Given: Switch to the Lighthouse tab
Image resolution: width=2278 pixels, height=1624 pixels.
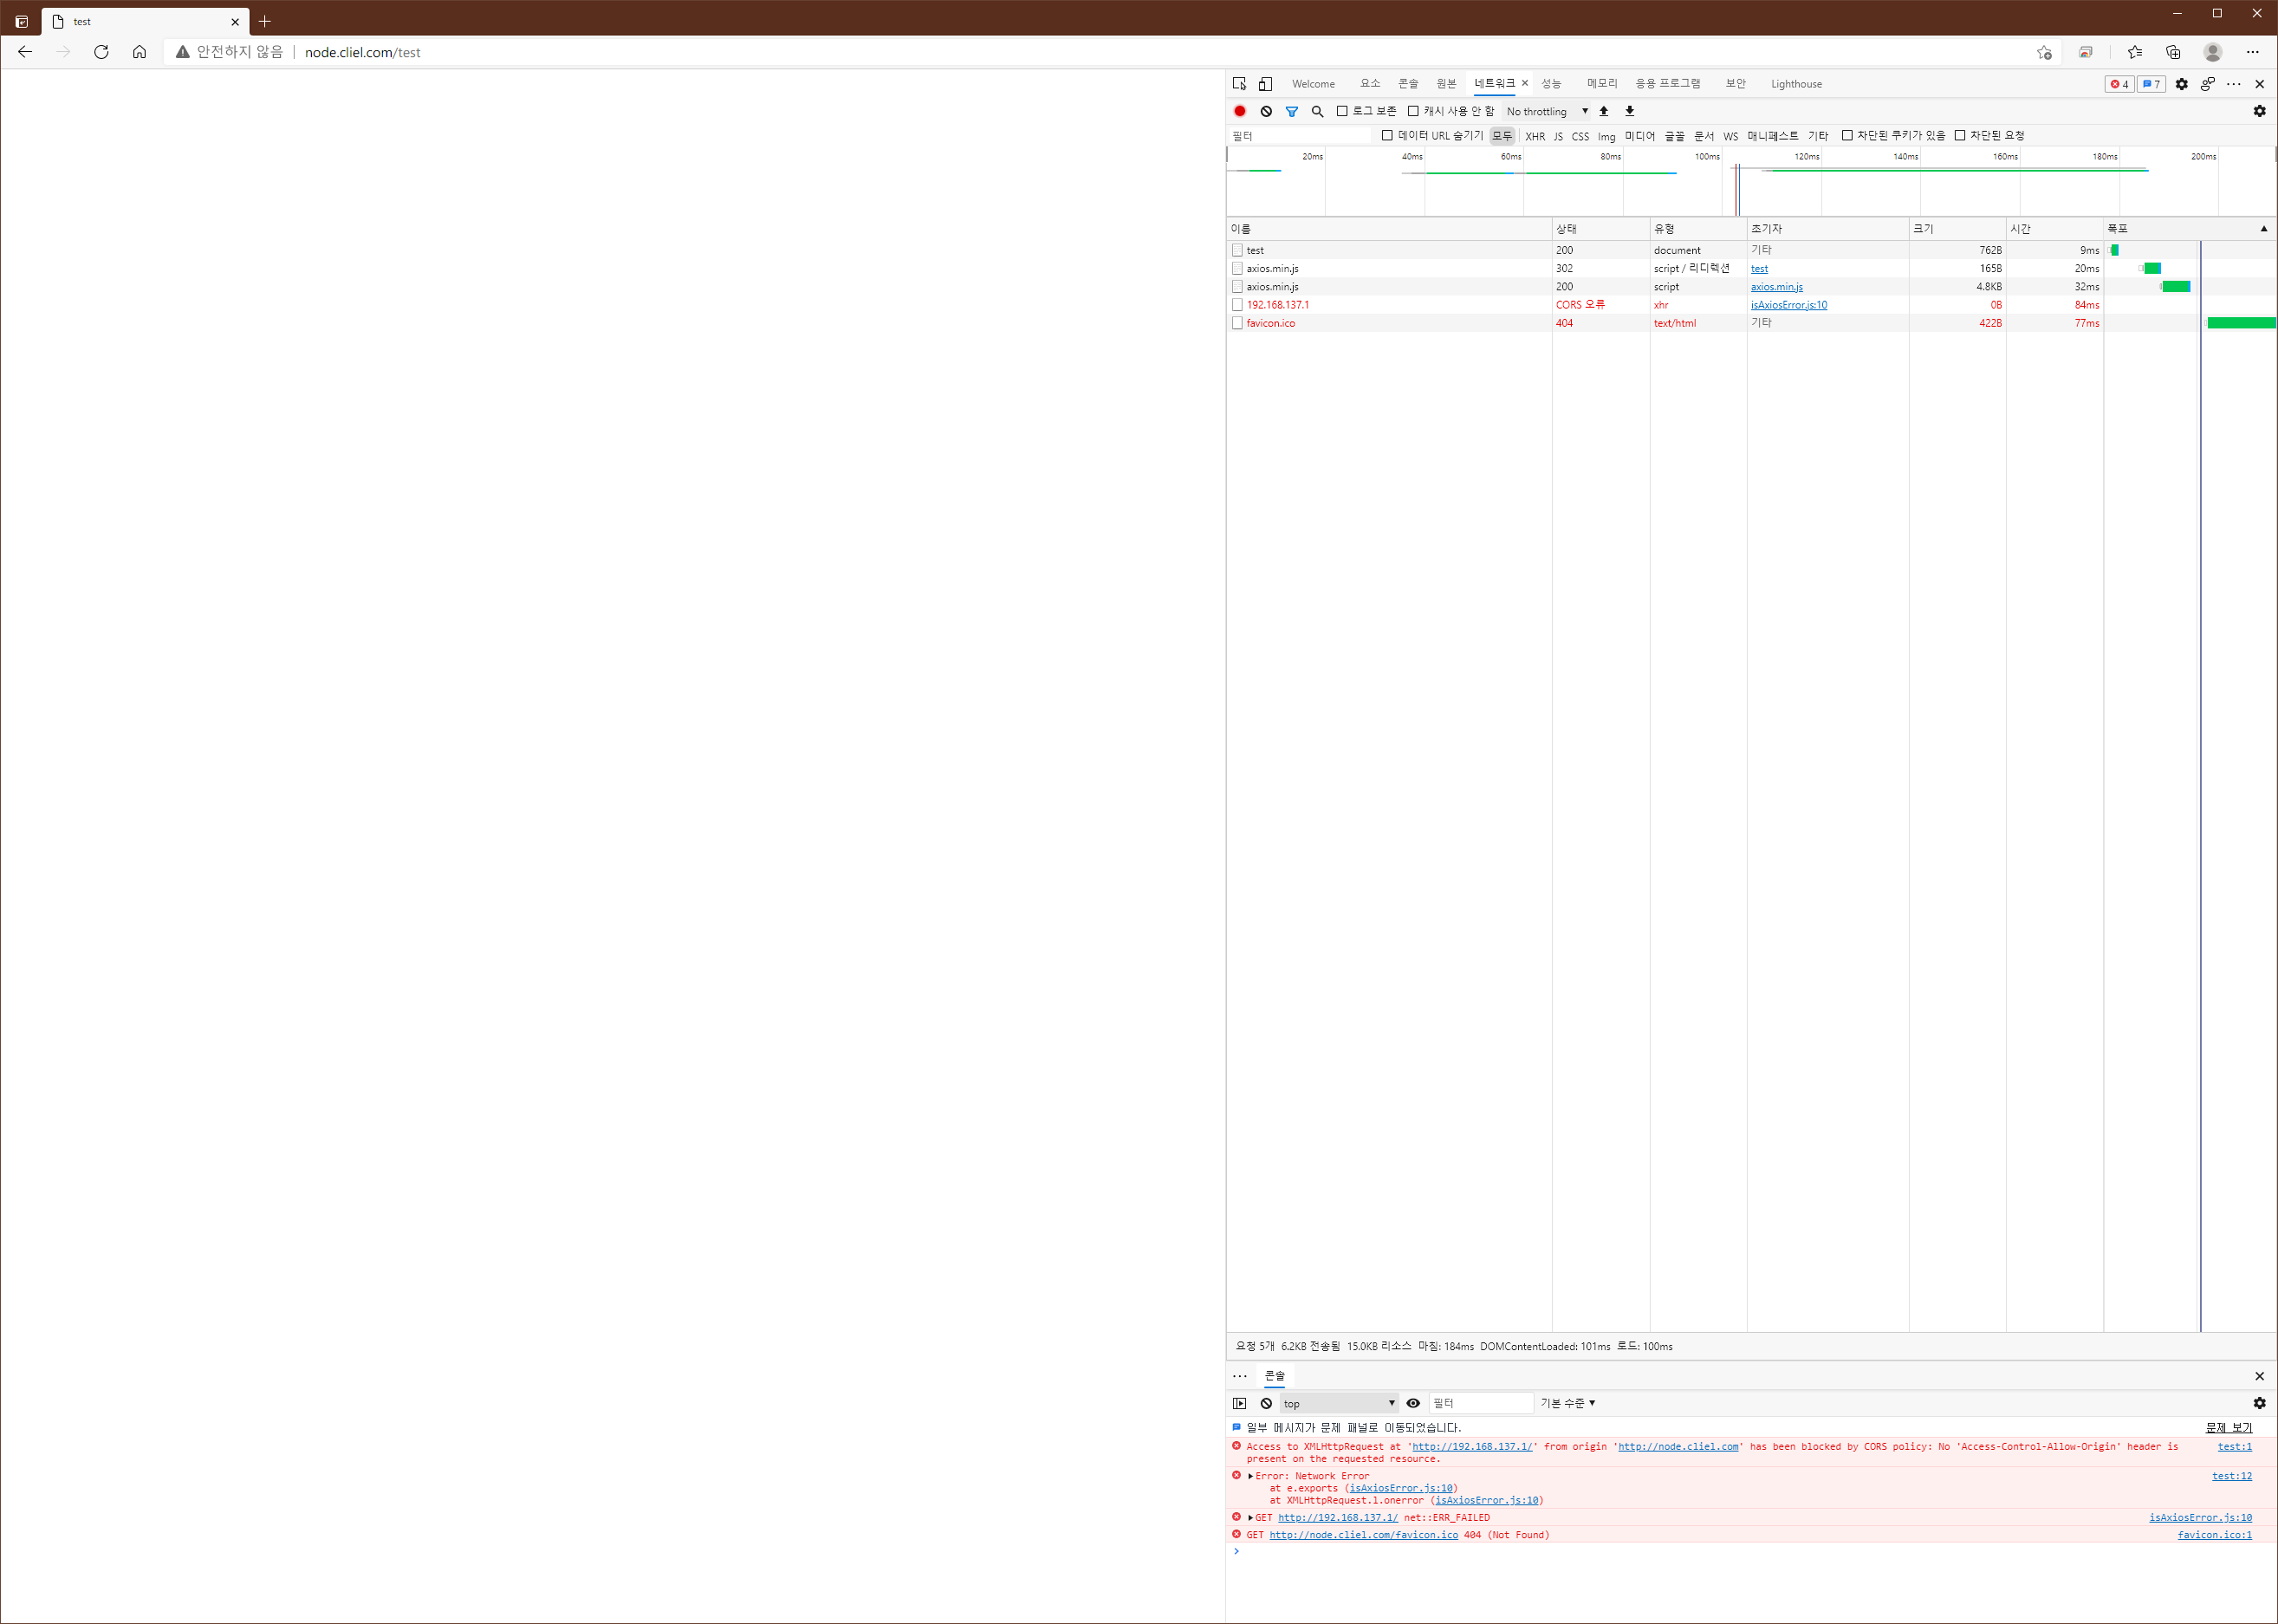Looking at the screenshot, I should 1796,84.
